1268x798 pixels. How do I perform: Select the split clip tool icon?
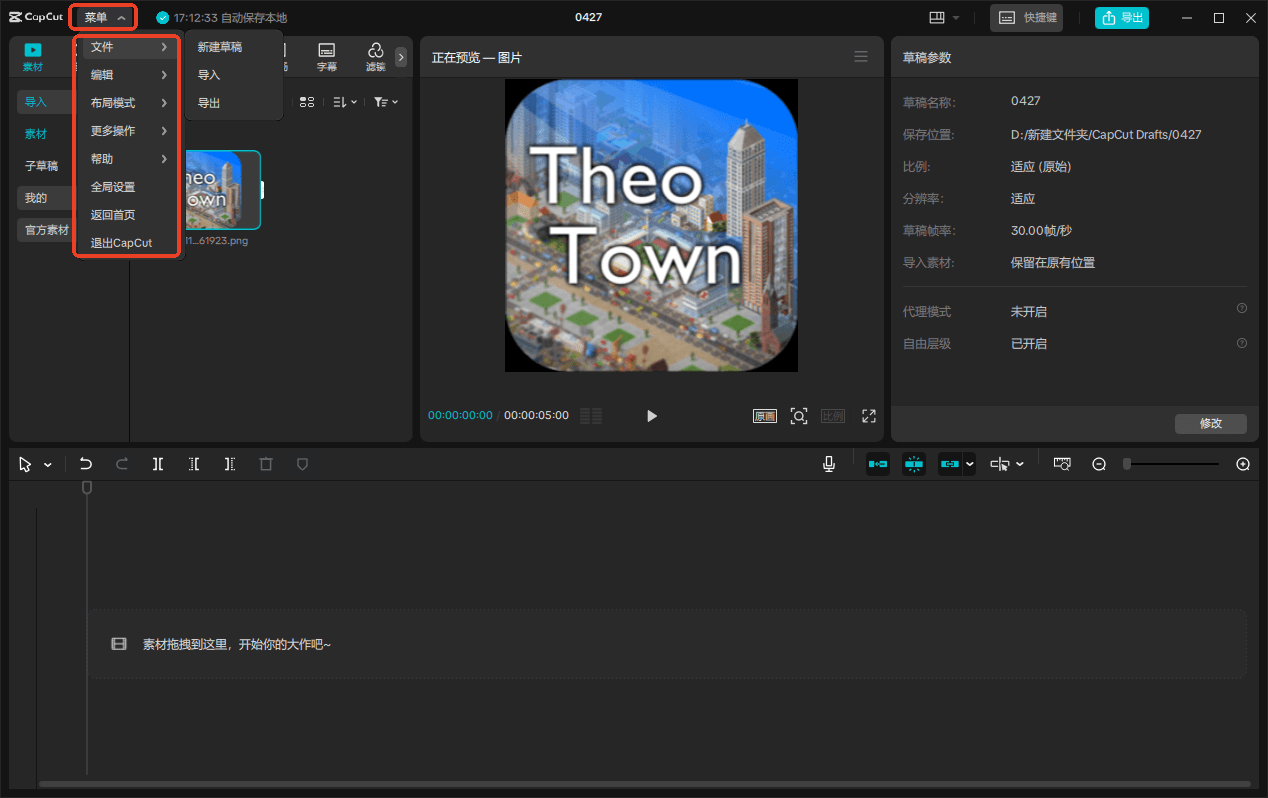click(x=158, y=464)
